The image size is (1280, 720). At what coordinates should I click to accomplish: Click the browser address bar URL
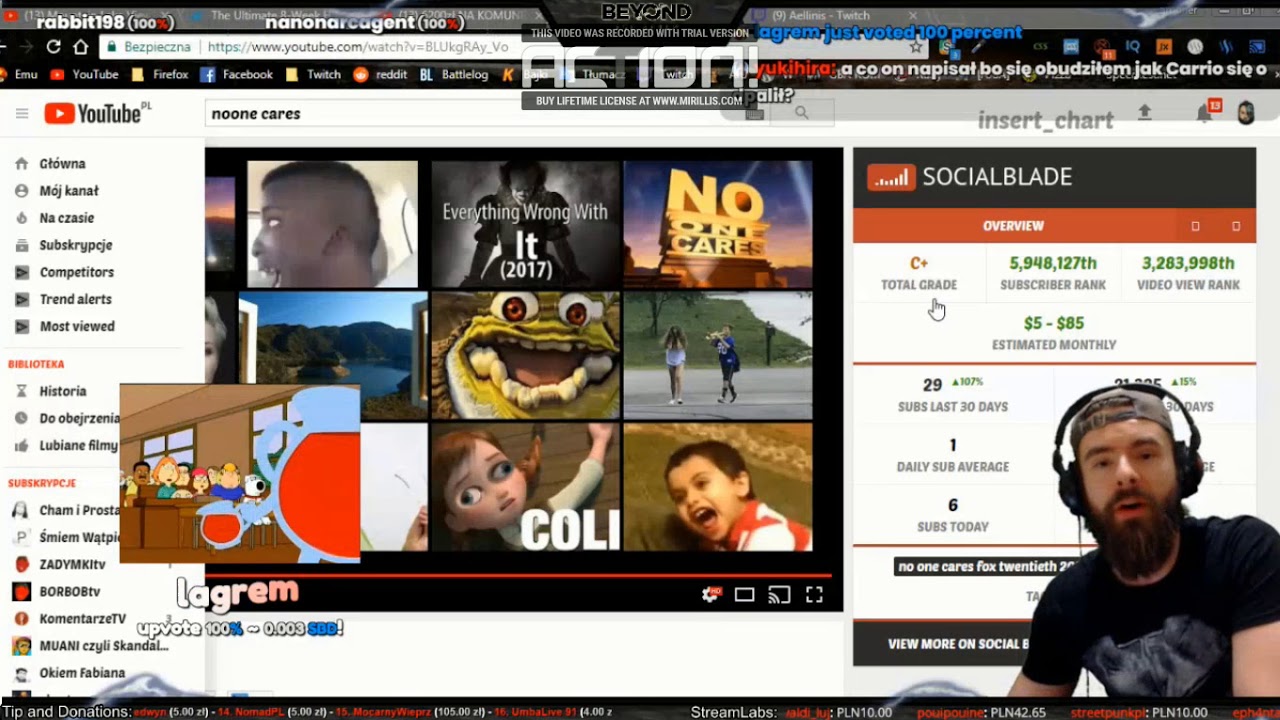point(357,47)
